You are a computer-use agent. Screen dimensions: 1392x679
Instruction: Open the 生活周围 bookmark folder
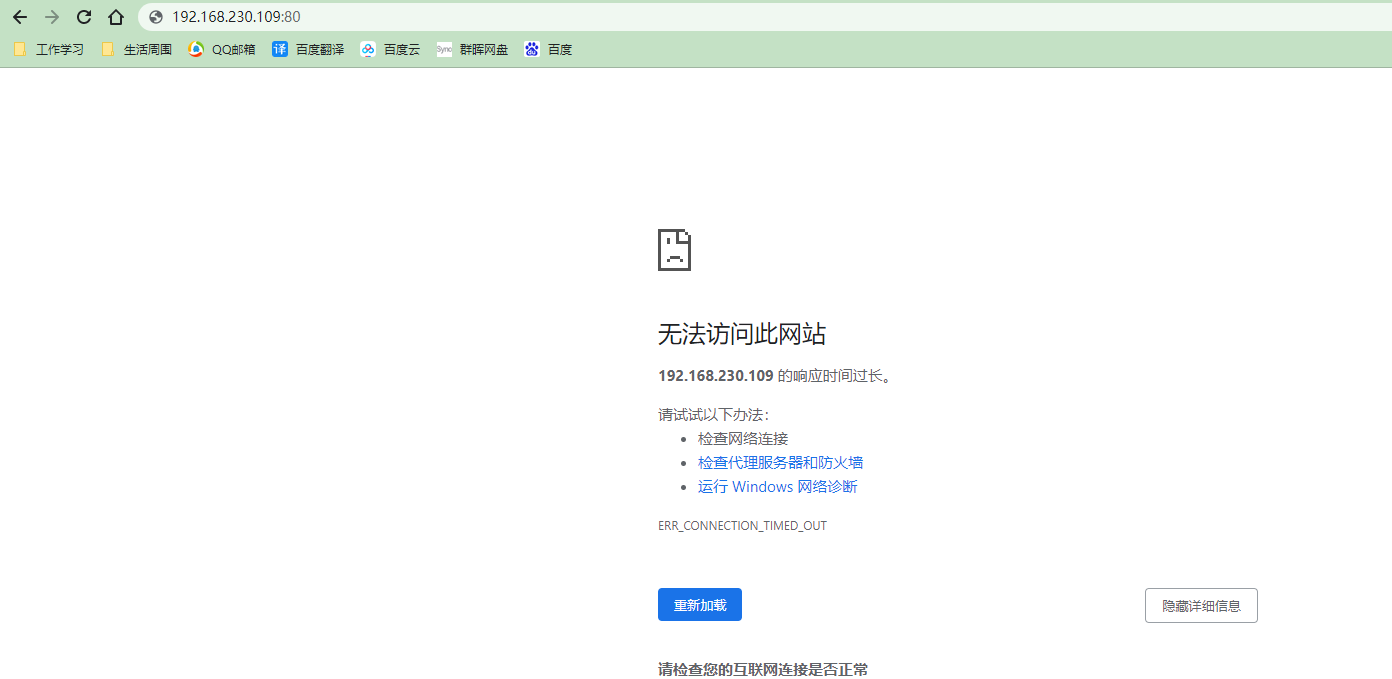click(136, 49)
